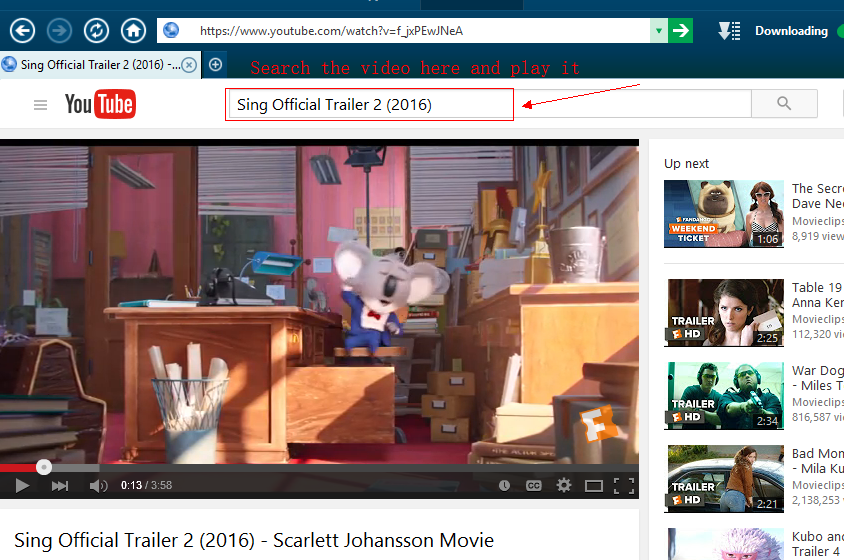
Task: Click the video progress bar handle
Action: (44, 467)
